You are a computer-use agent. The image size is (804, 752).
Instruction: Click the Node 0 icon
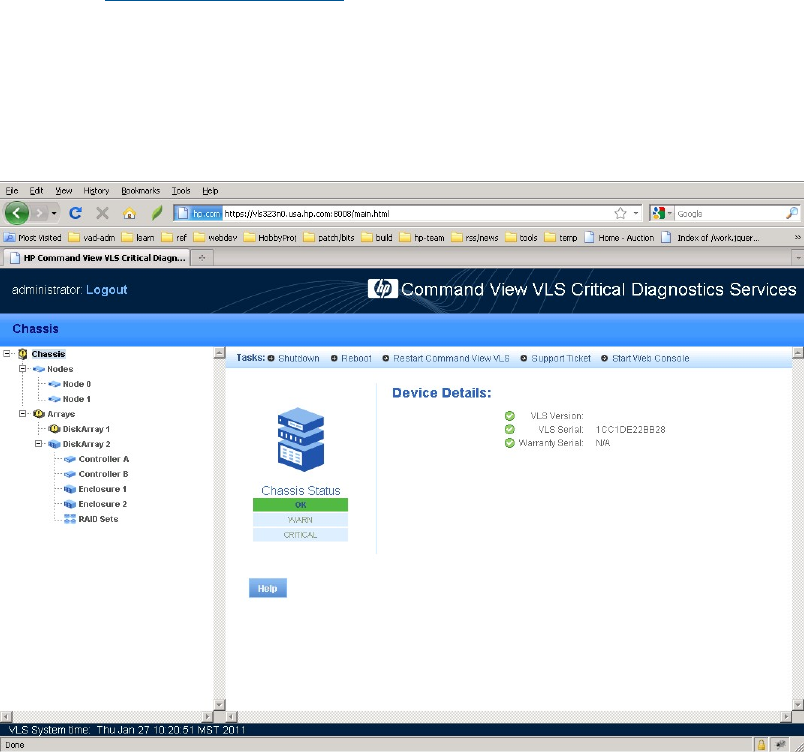[x=54, y=384]
